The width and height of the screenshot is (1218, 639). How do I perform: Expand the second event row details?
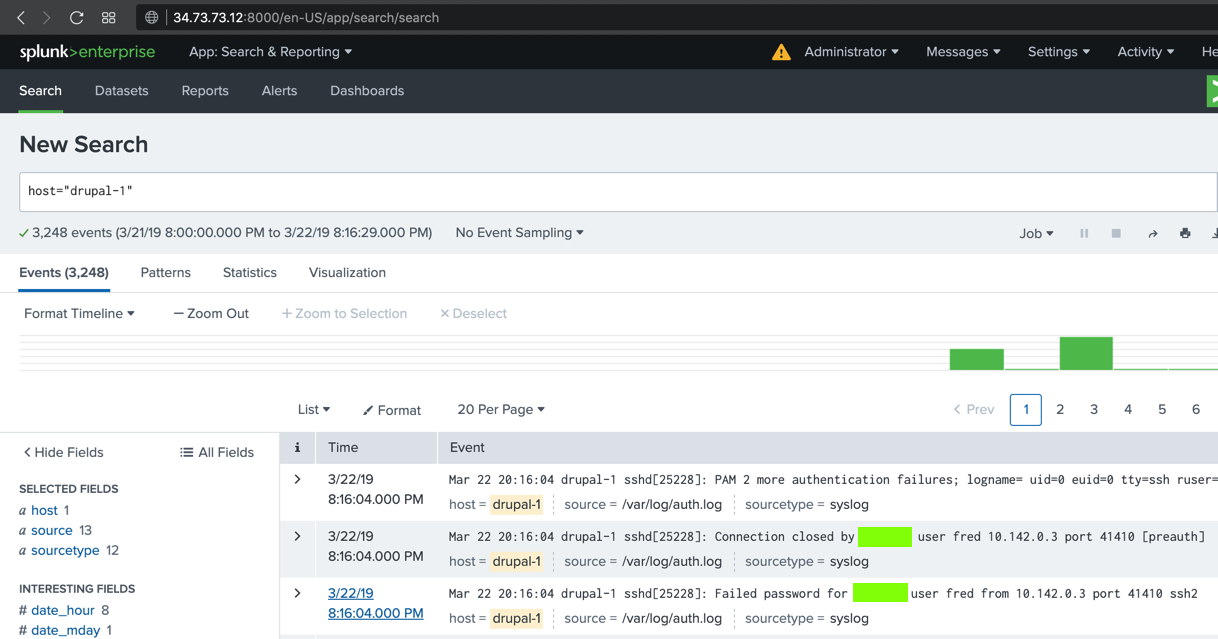tap(297, 537)
